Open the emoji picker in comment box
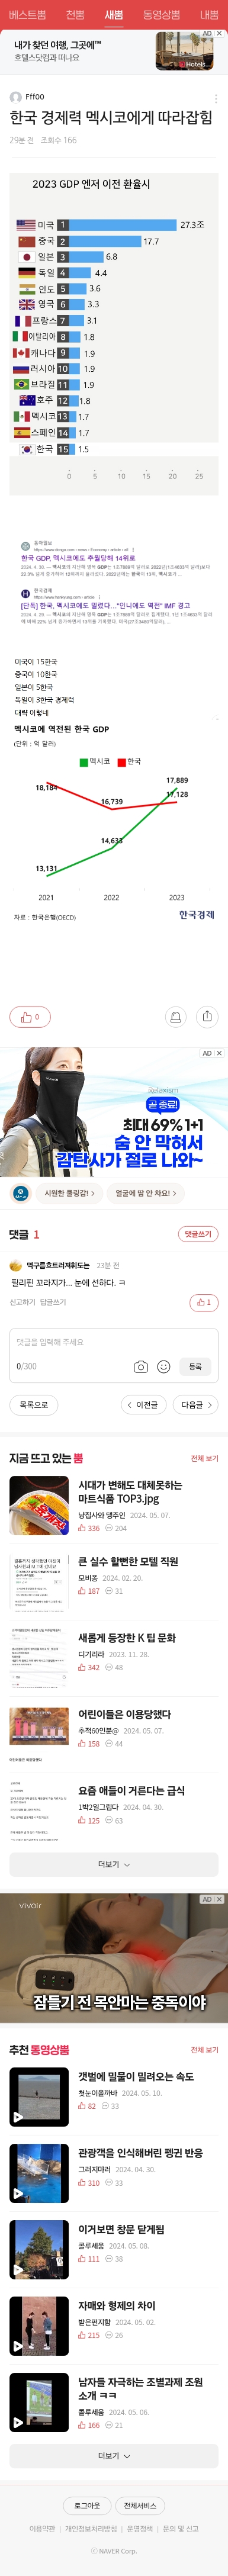 click(164, 1366)
